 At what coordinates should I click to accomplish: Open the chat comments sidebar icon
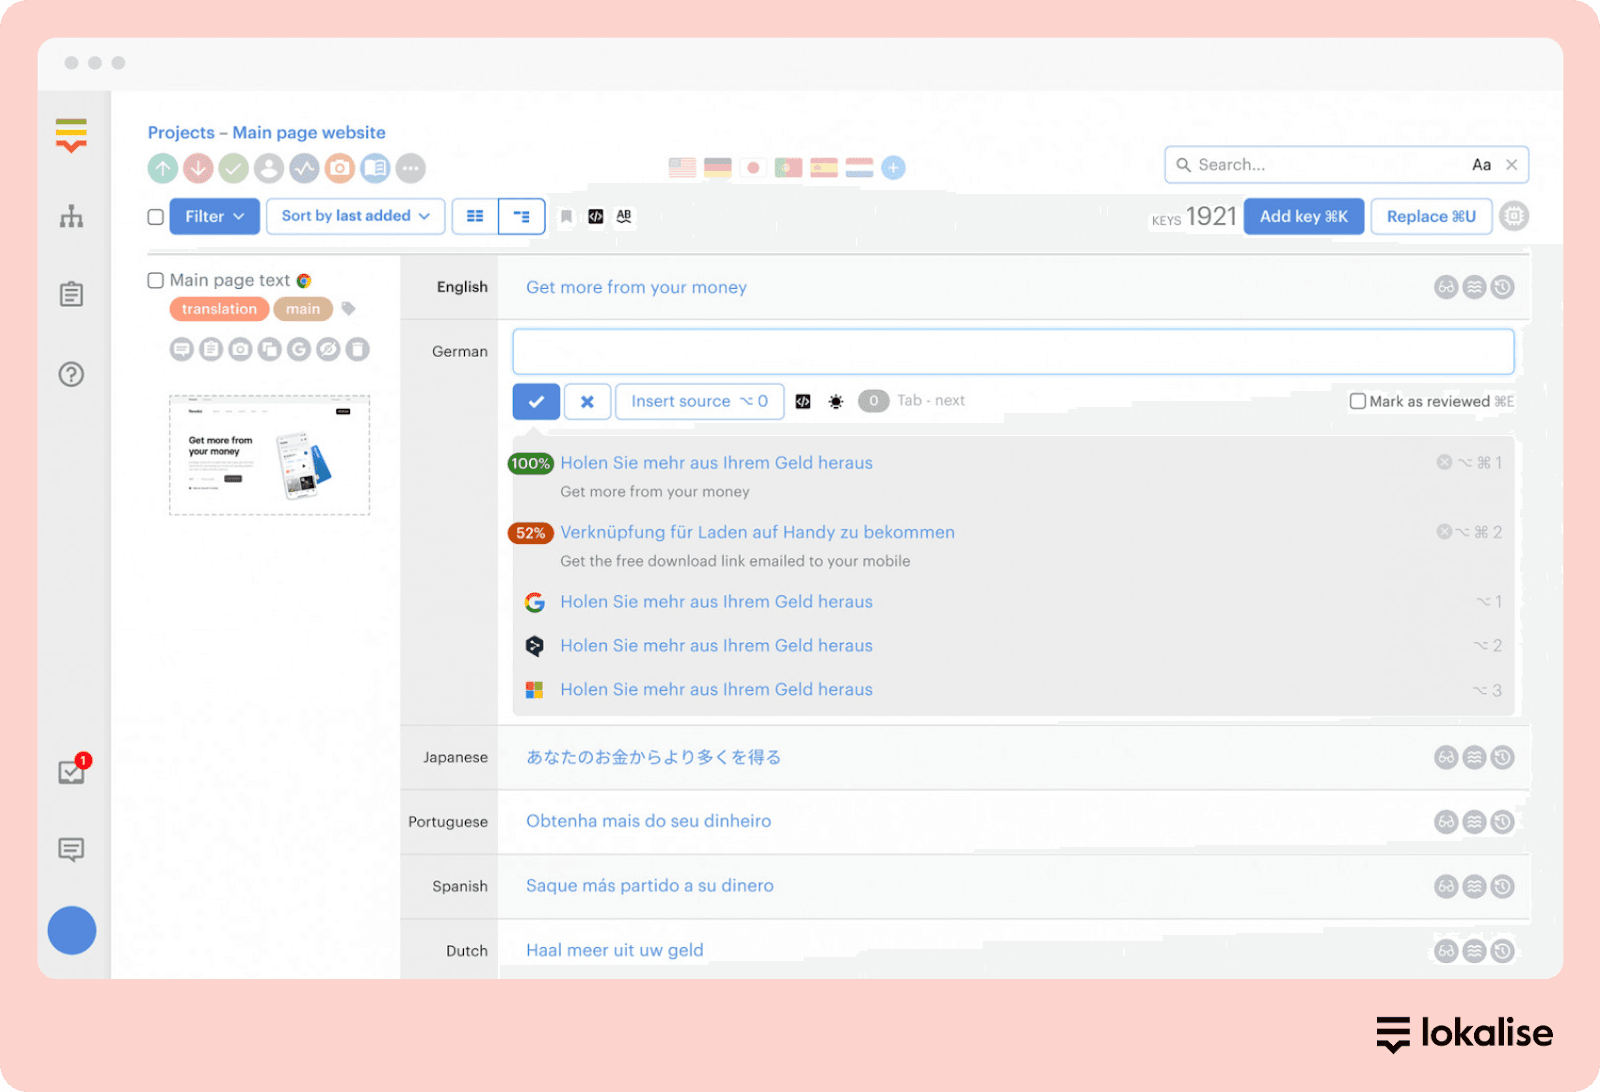71,850
